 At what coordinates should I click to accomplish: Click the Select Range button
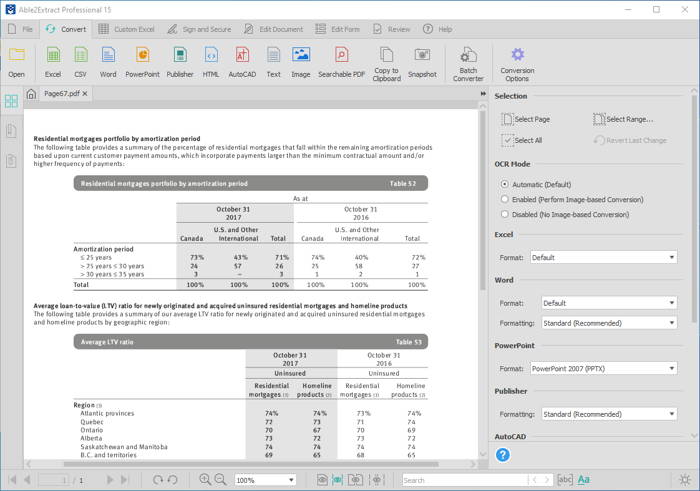click(x=622, y=119)
